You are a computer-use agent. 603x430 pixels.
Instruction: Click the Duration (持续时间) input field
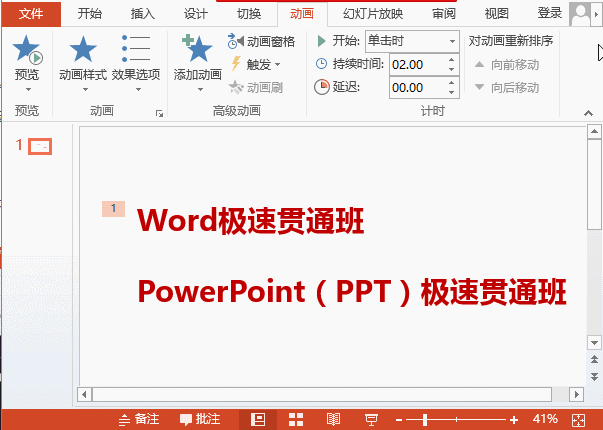pyautogui.click(x=421, y=64)
